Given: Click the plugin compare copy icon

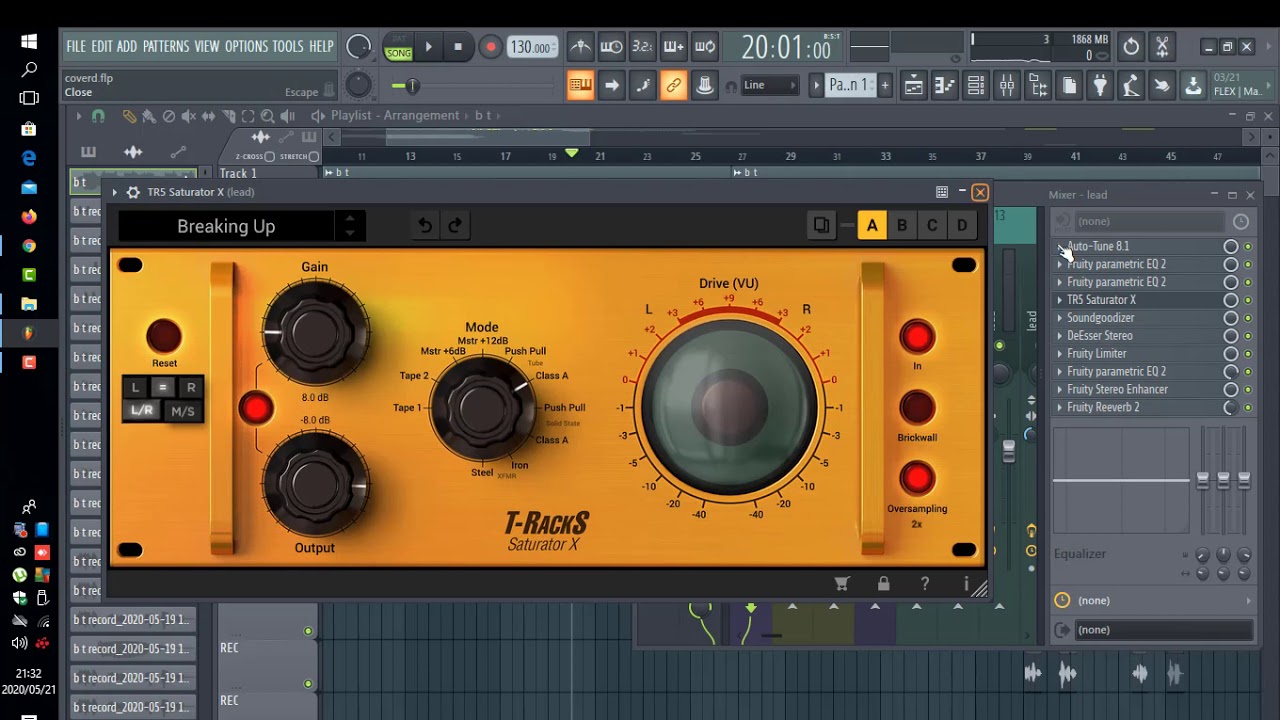Looking at the screenshot, I should pos(821,226).
